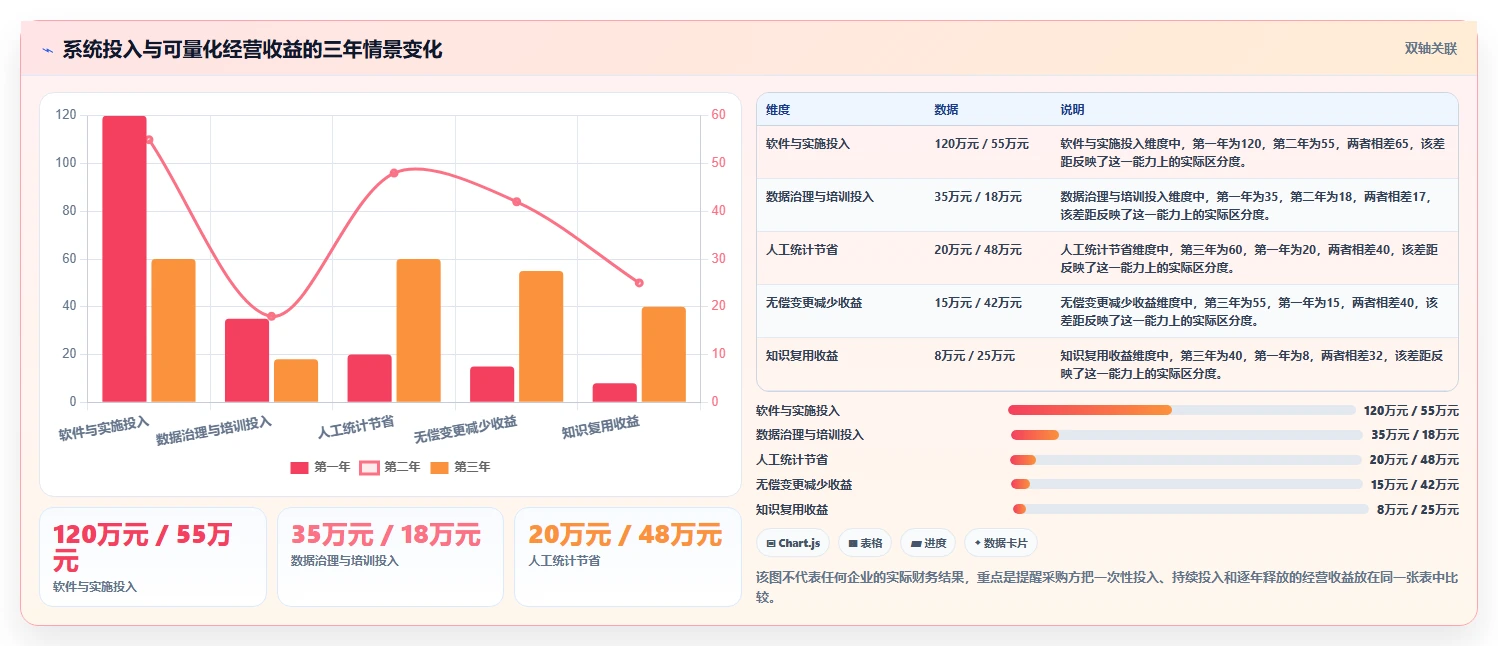1498x646 pixels.
Task: Click the 人工统计节省 x-axis label
Action: click(356, 427)
